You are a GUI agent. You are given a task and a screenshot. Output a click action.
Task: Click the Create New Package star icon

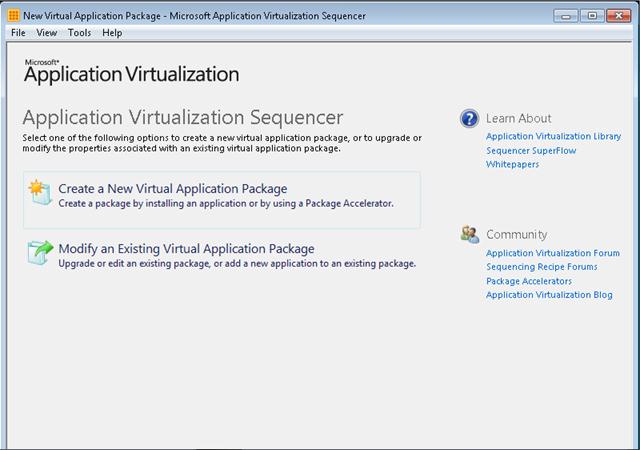point(40,193)
